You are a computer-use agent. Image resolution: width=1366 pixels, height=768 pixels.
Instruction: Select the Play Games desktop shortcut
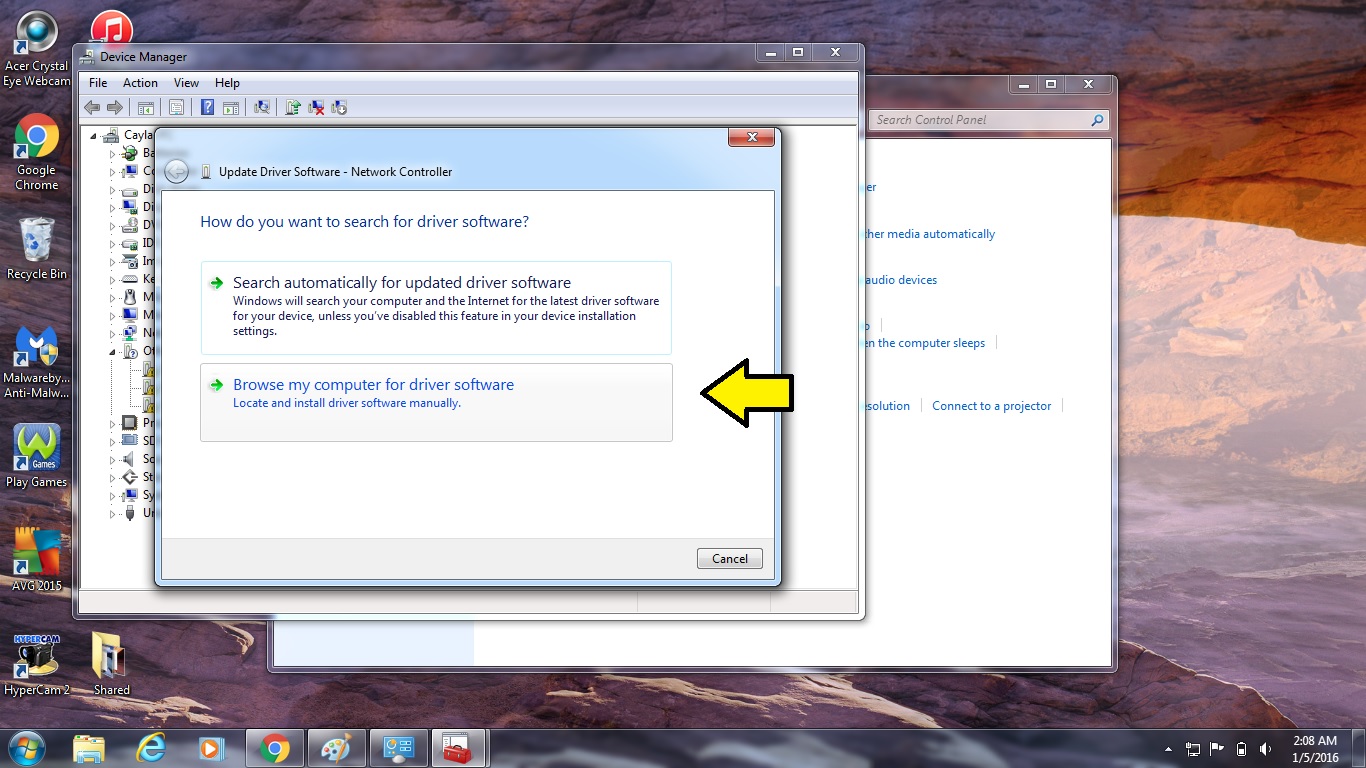coord(37,456)
